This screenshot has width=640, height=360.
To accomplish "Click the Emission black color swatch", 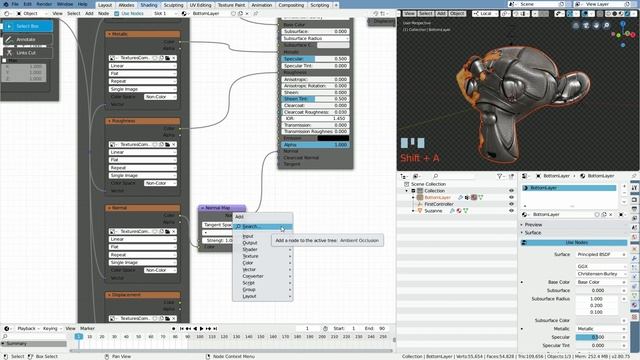I will click(333, 138).
